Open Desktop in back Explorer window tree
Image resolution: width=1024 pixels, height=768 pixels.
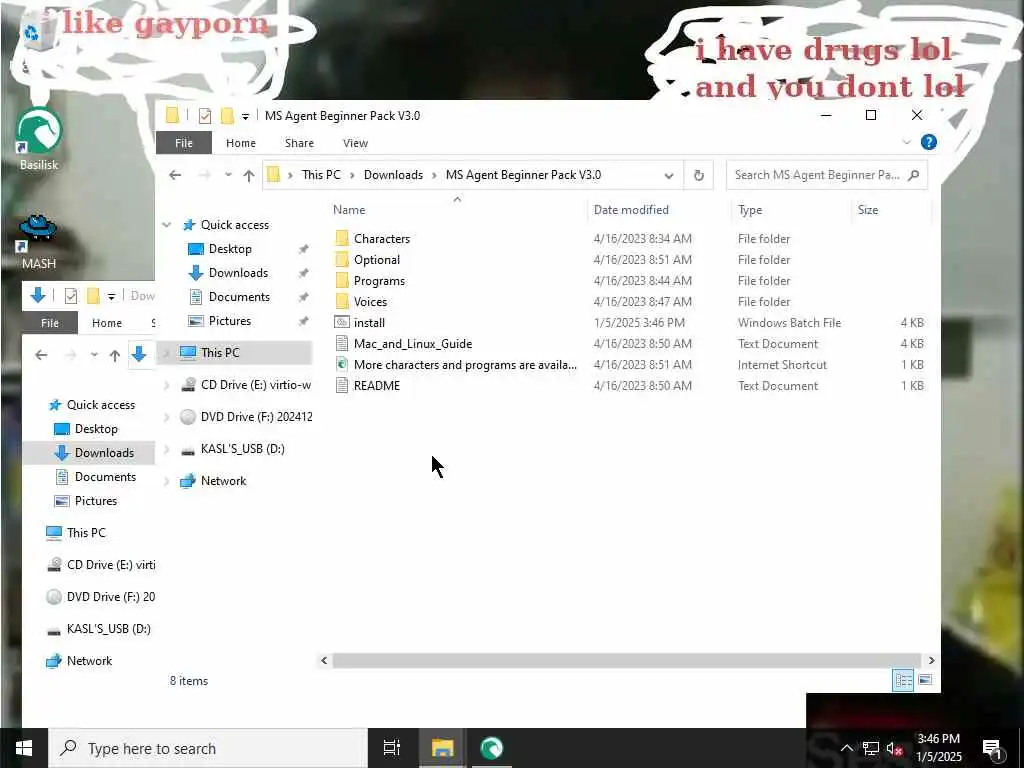(x=96, y=429)
